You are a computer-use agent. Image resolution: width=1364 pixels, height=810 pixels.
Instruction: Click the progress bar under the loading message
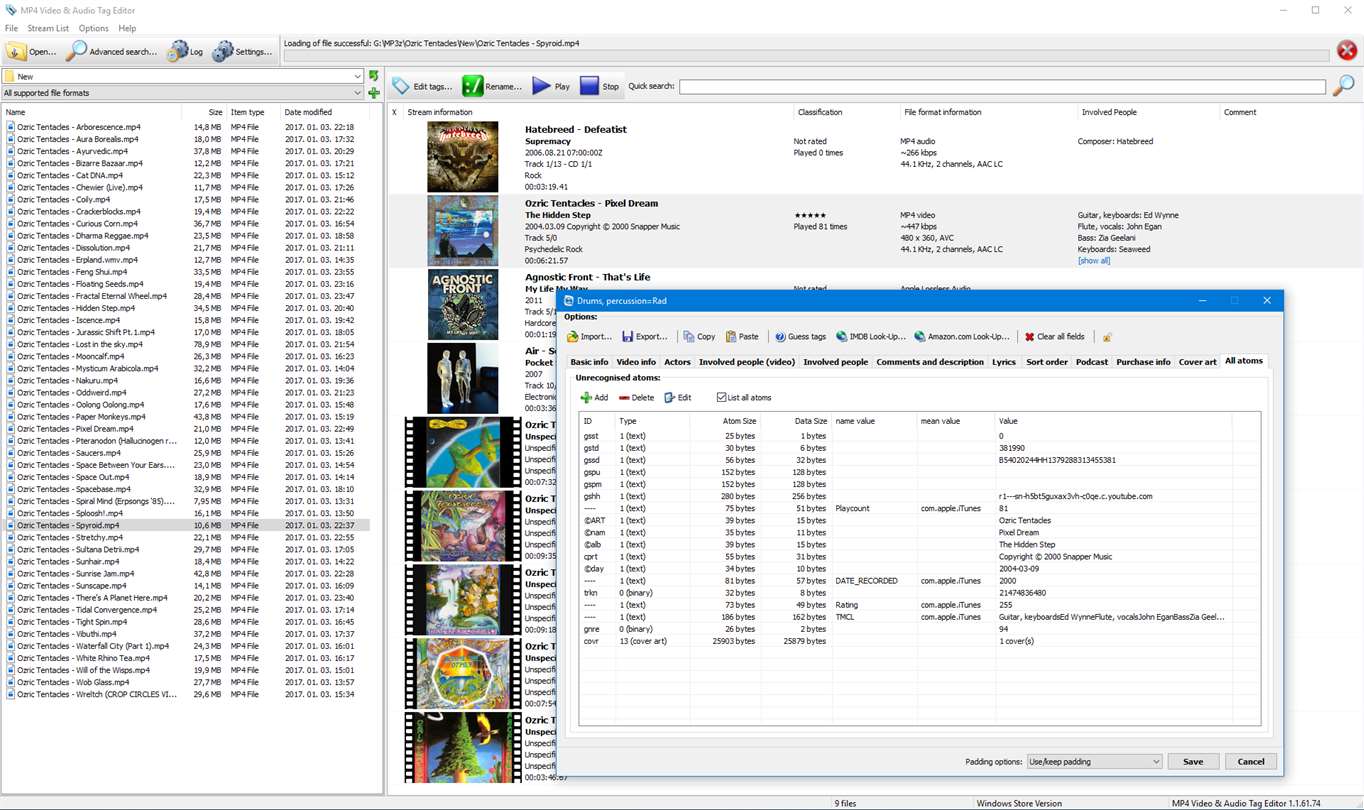click(x=806, y=55)
